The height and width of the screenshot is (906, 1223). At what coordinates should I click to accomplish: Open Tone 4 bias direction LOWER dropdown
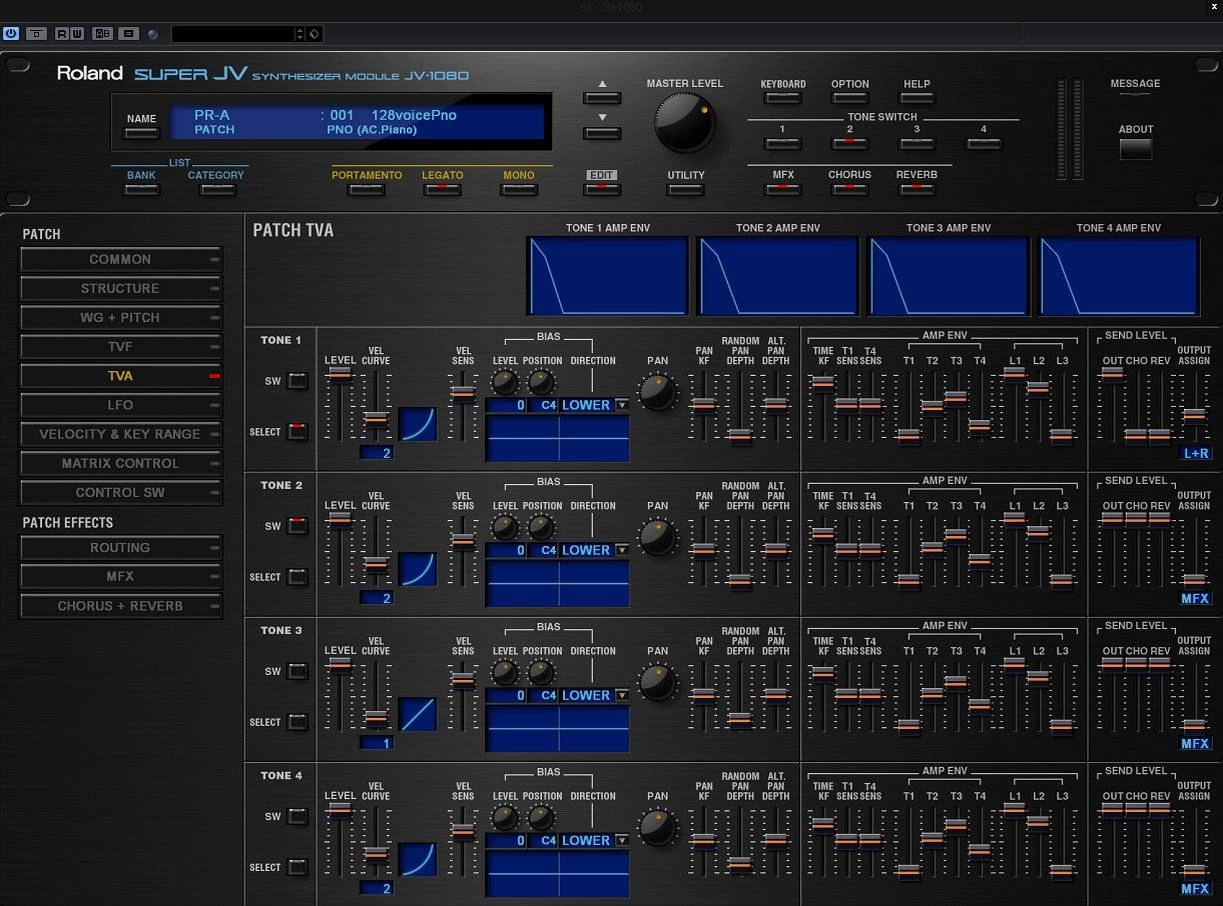click(595, 840)
